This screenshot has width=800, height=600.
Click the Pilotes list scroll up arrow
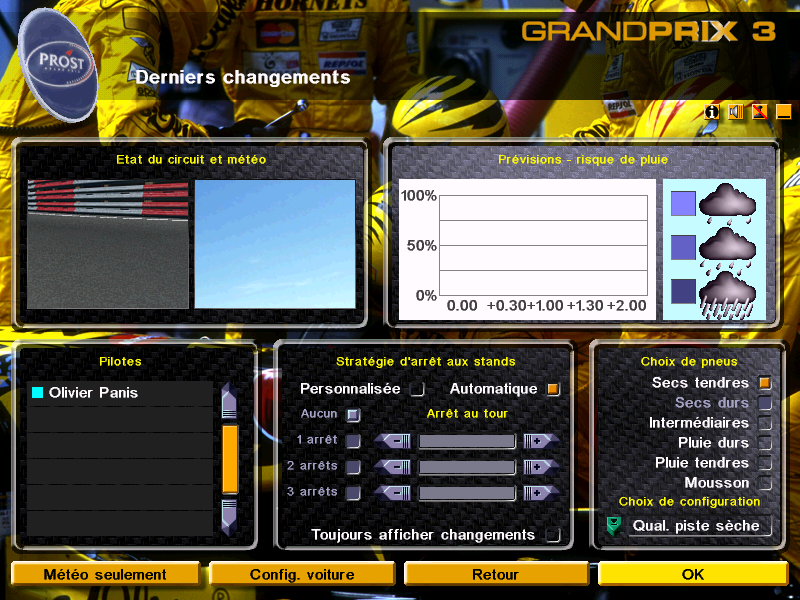(229, 401)
